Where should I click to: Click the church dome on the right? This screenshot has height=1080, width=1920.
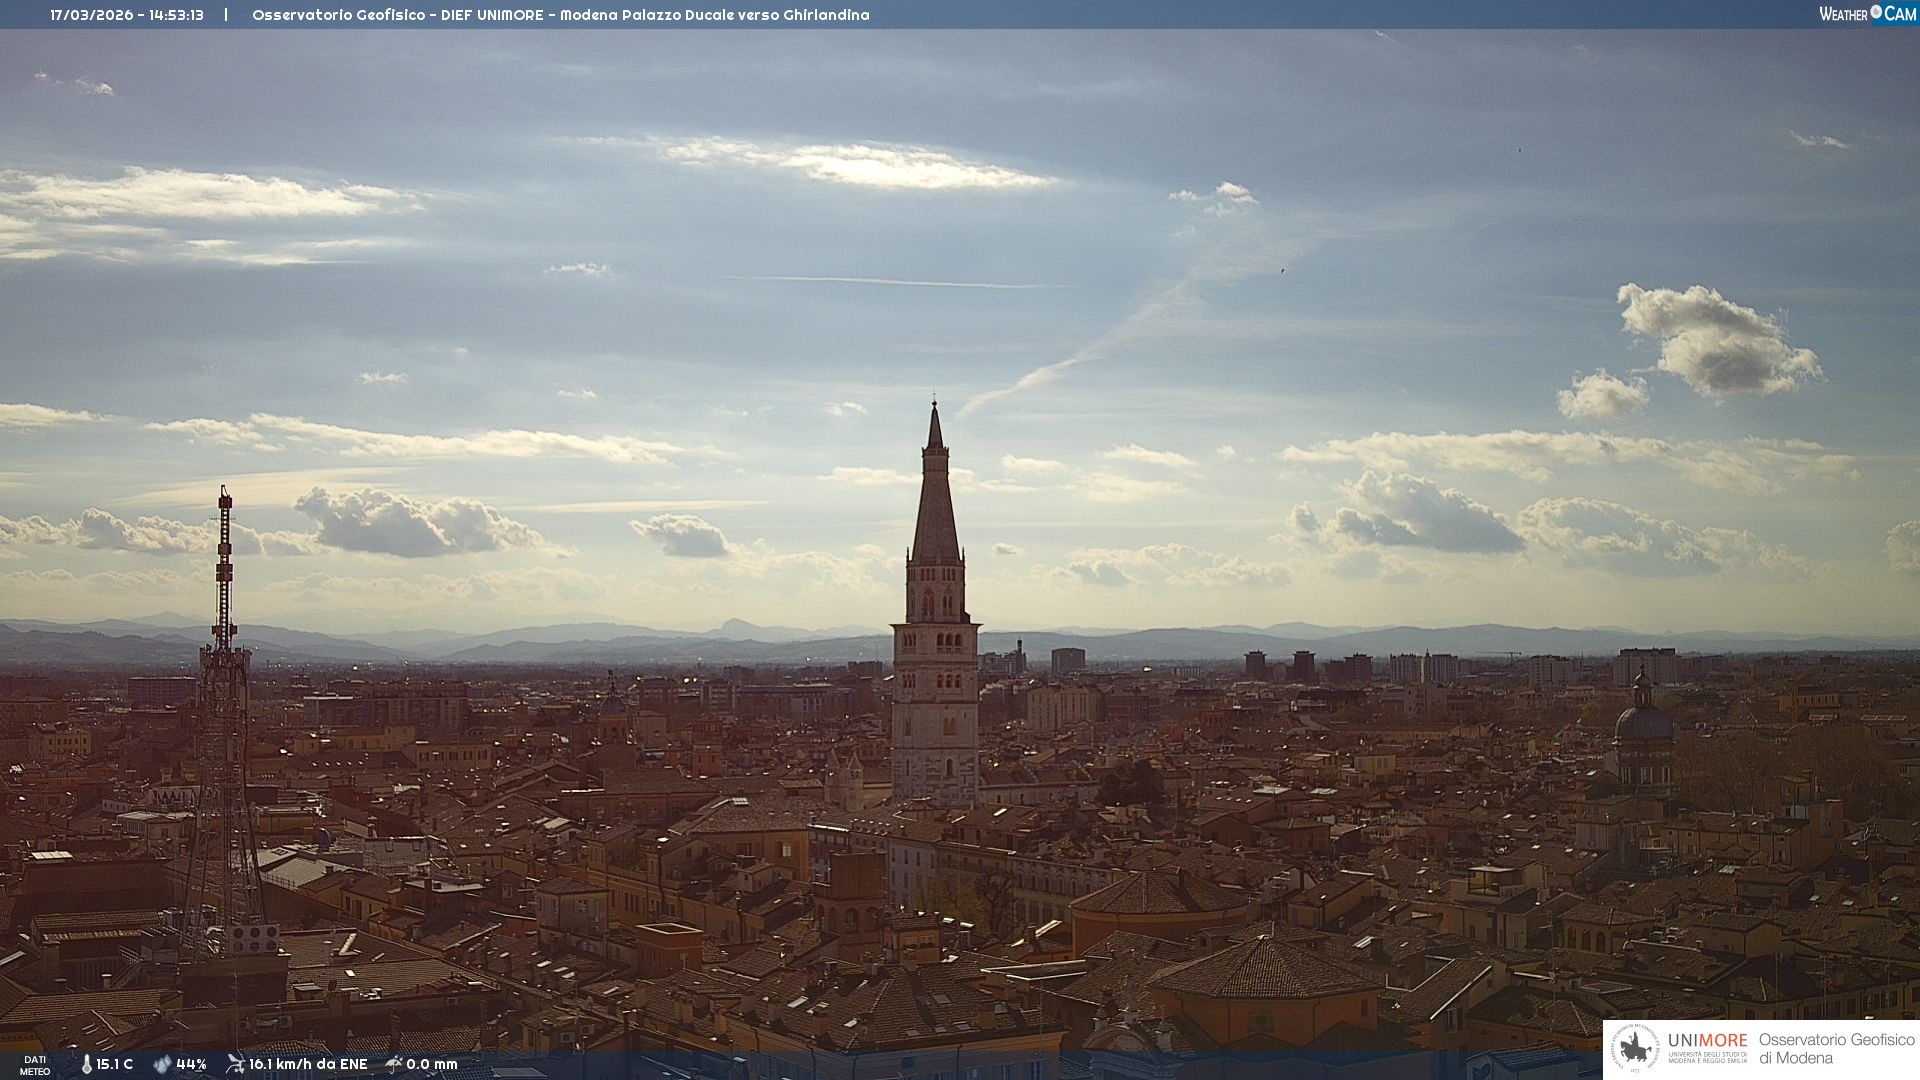click(x=1642, y=720)
